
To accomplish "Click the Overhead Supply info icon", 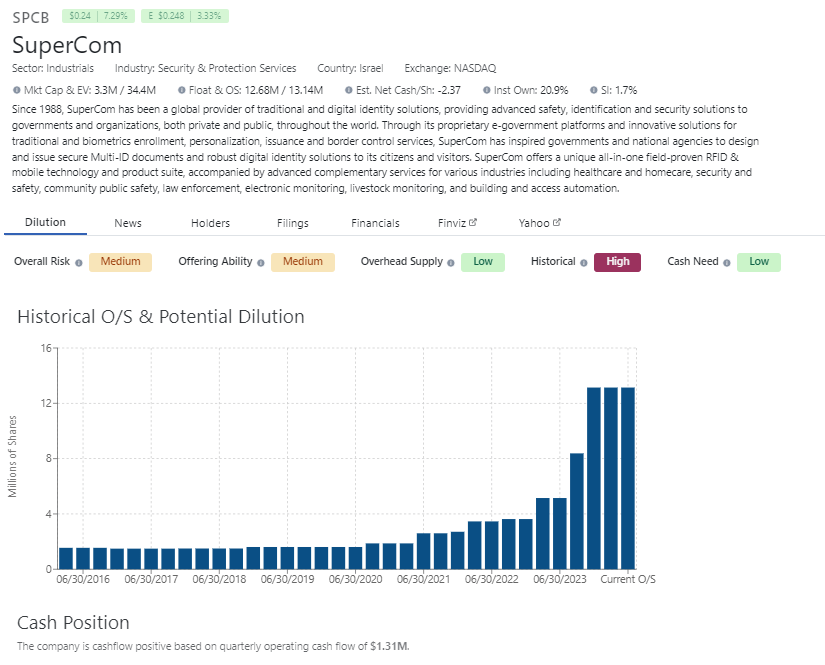I will click(x=449, y=262).
